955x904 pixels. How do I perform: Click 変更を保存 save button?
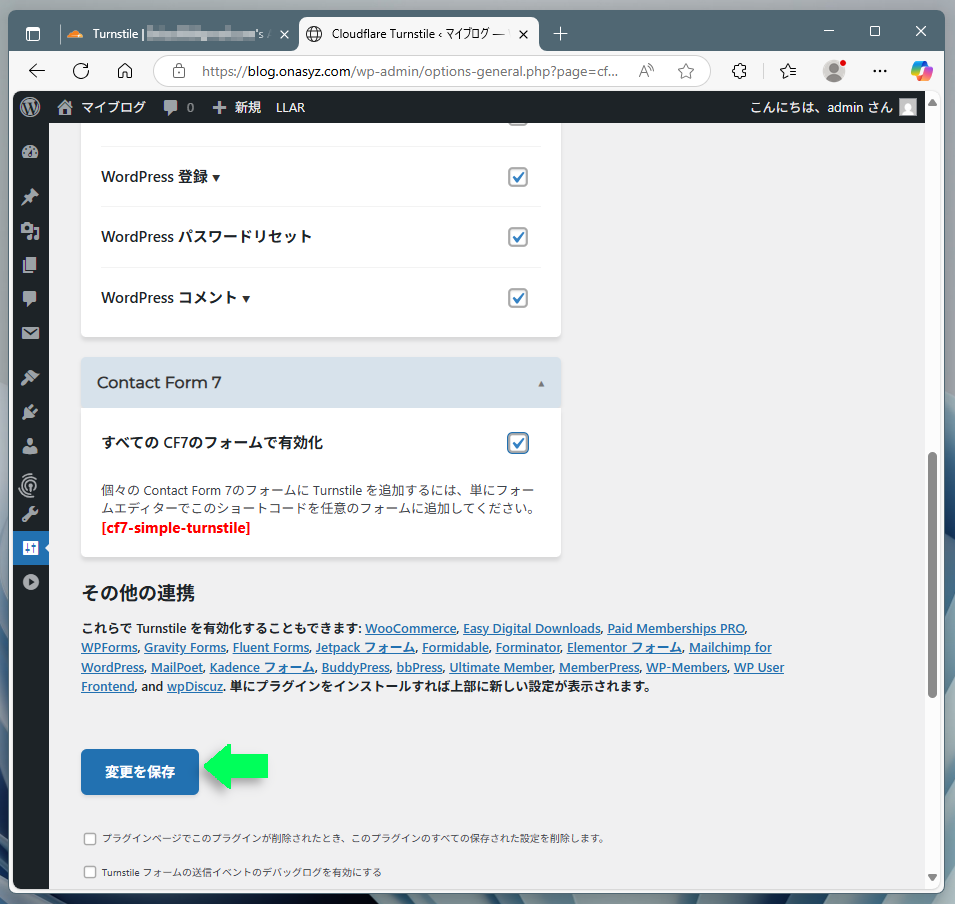[x=140, y=772]
